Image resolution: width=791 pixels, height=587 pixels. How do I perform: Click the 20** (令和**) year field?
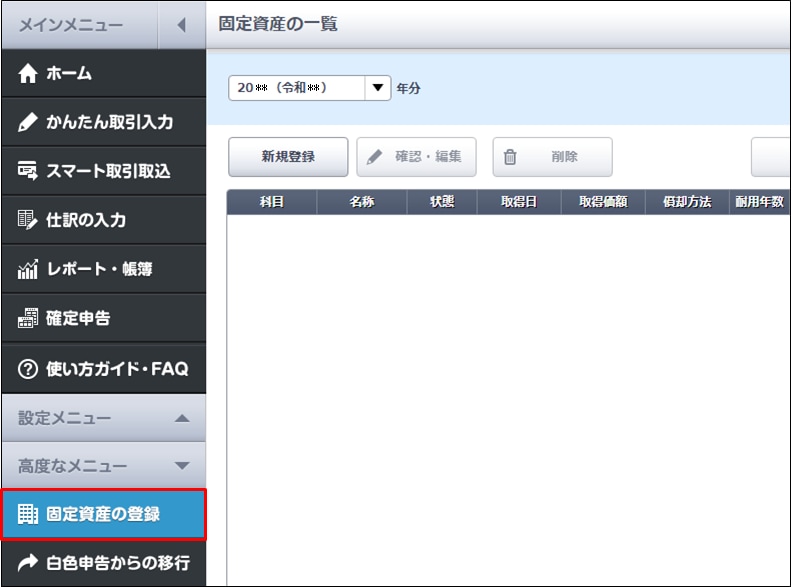pos(297,88)
